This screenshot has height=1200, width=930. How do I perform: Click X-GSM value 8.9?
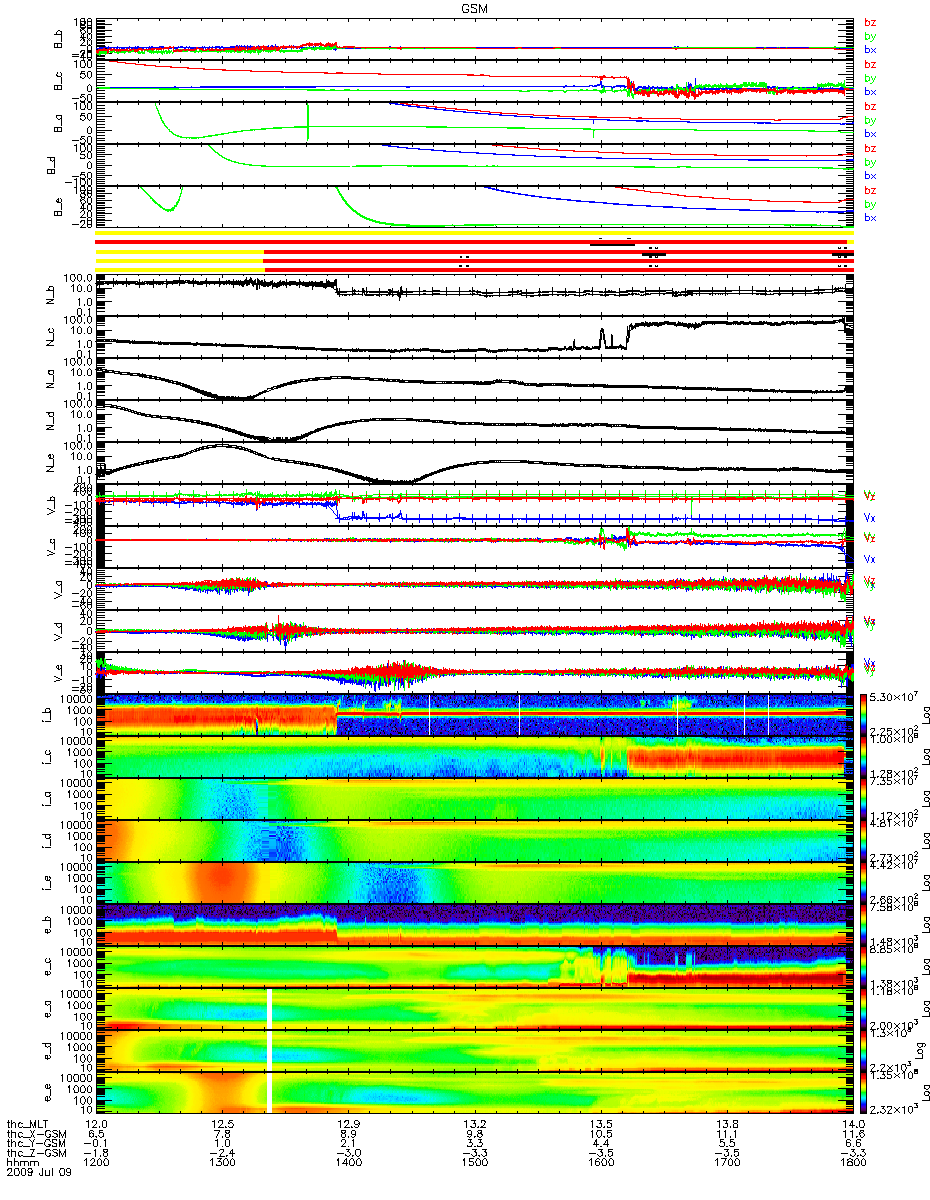[349, 1133]
